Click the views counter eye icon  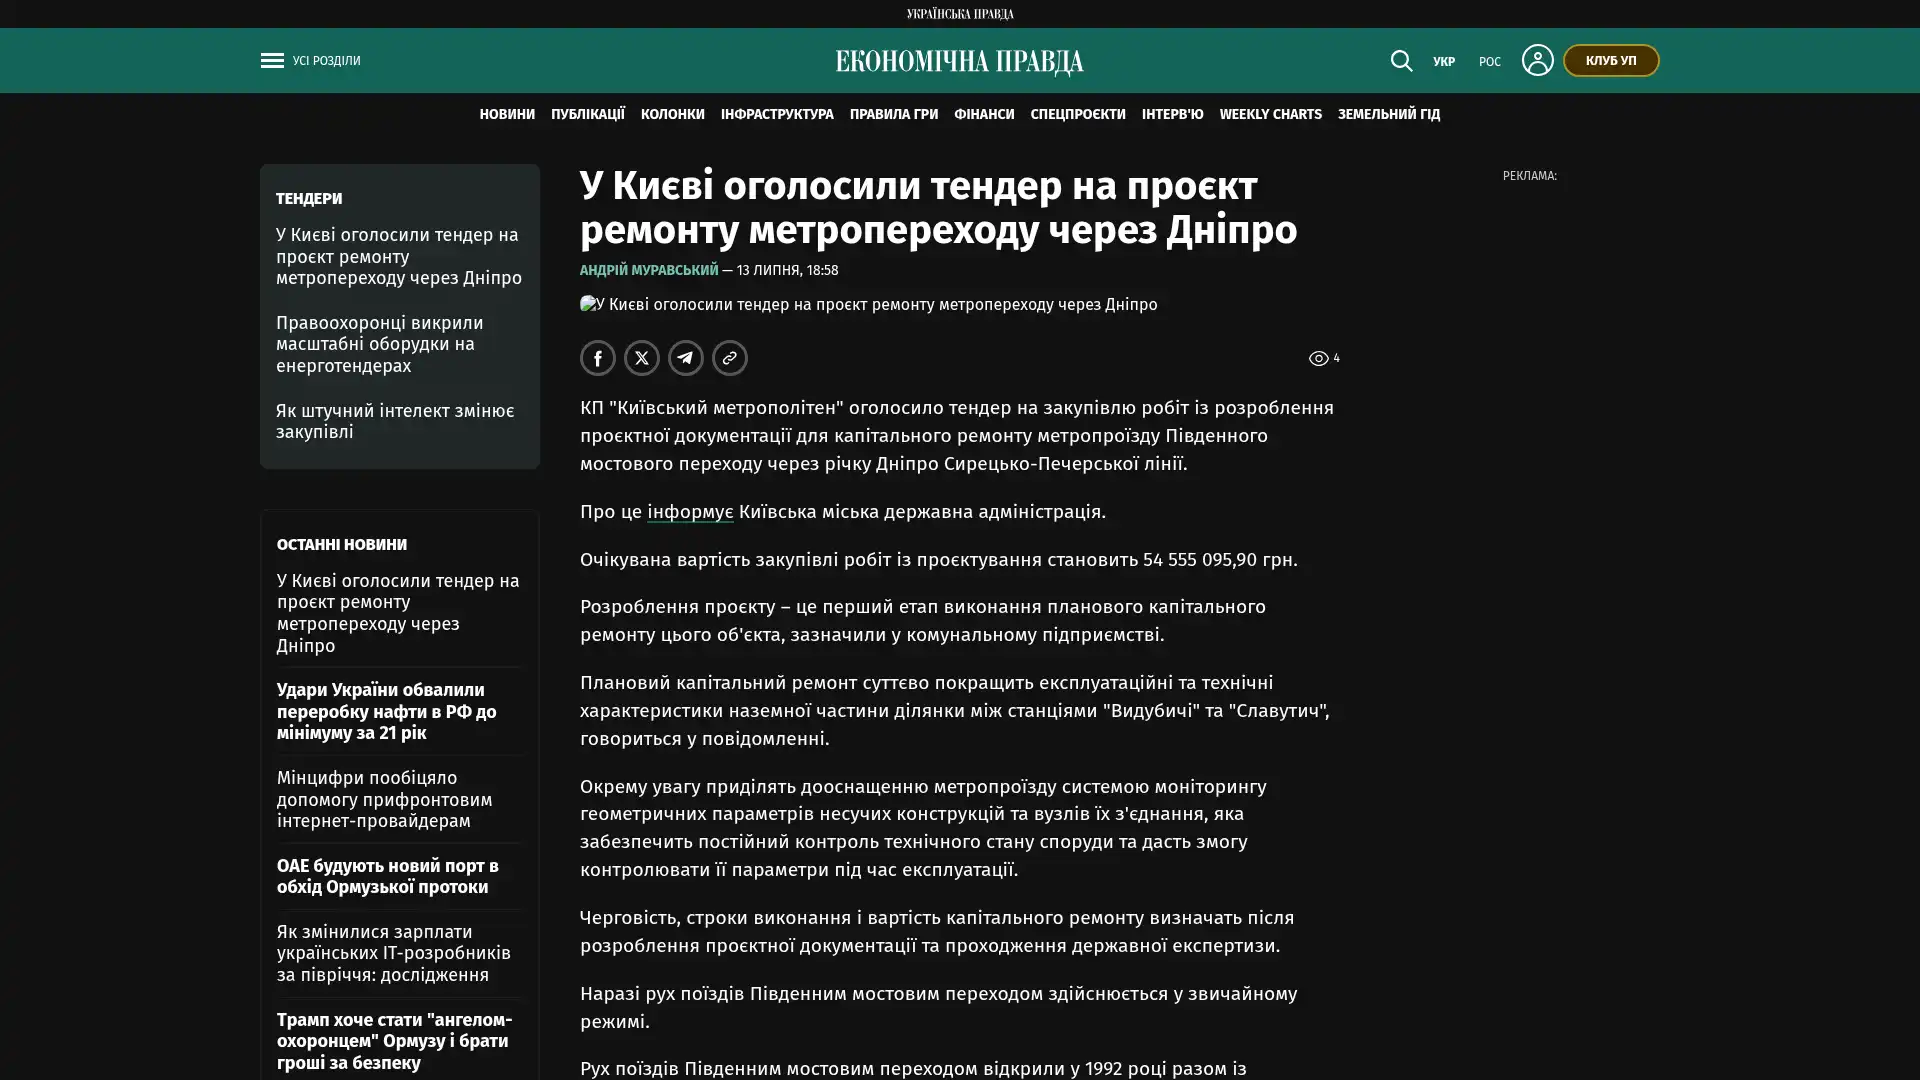pos(1318,358)
